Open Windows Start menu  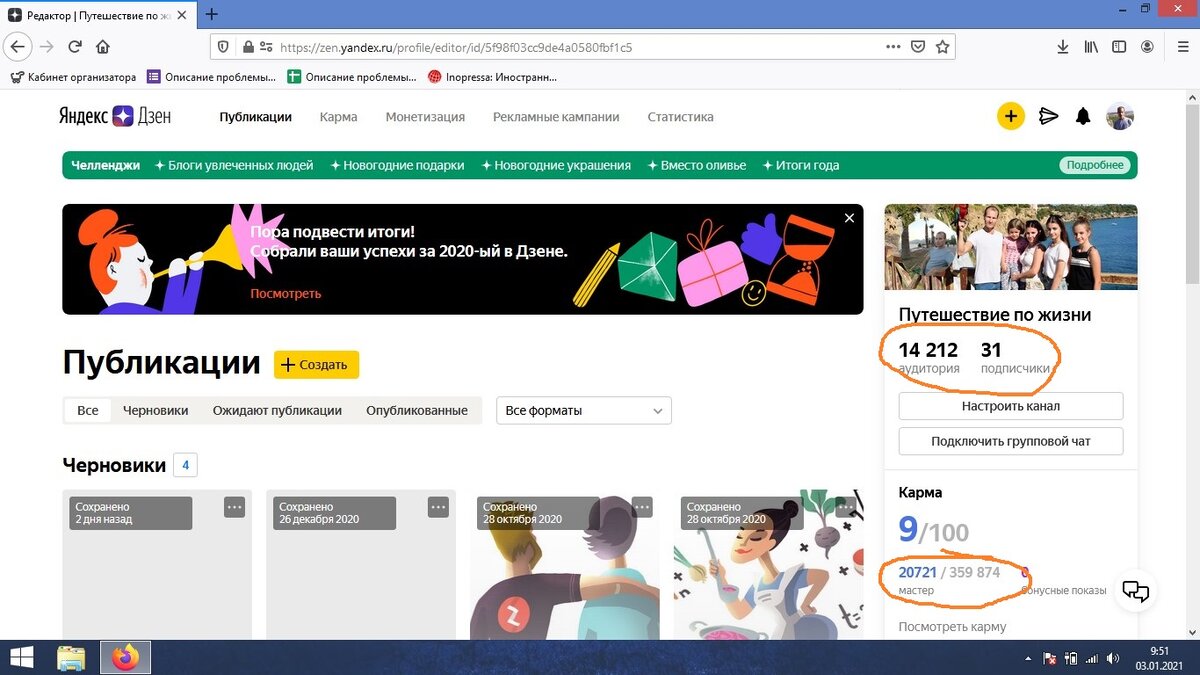click(20, 657)
